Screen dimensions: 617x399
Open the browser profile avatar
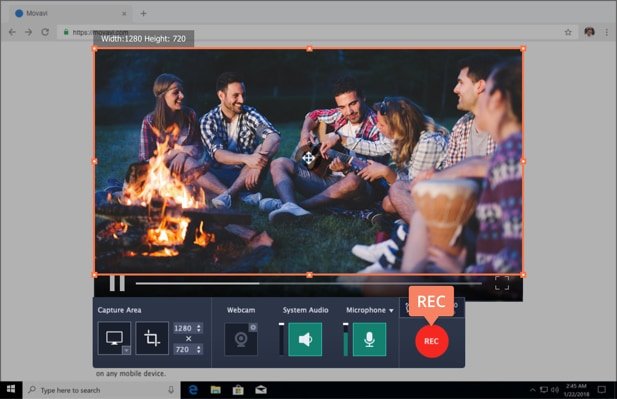589,32
